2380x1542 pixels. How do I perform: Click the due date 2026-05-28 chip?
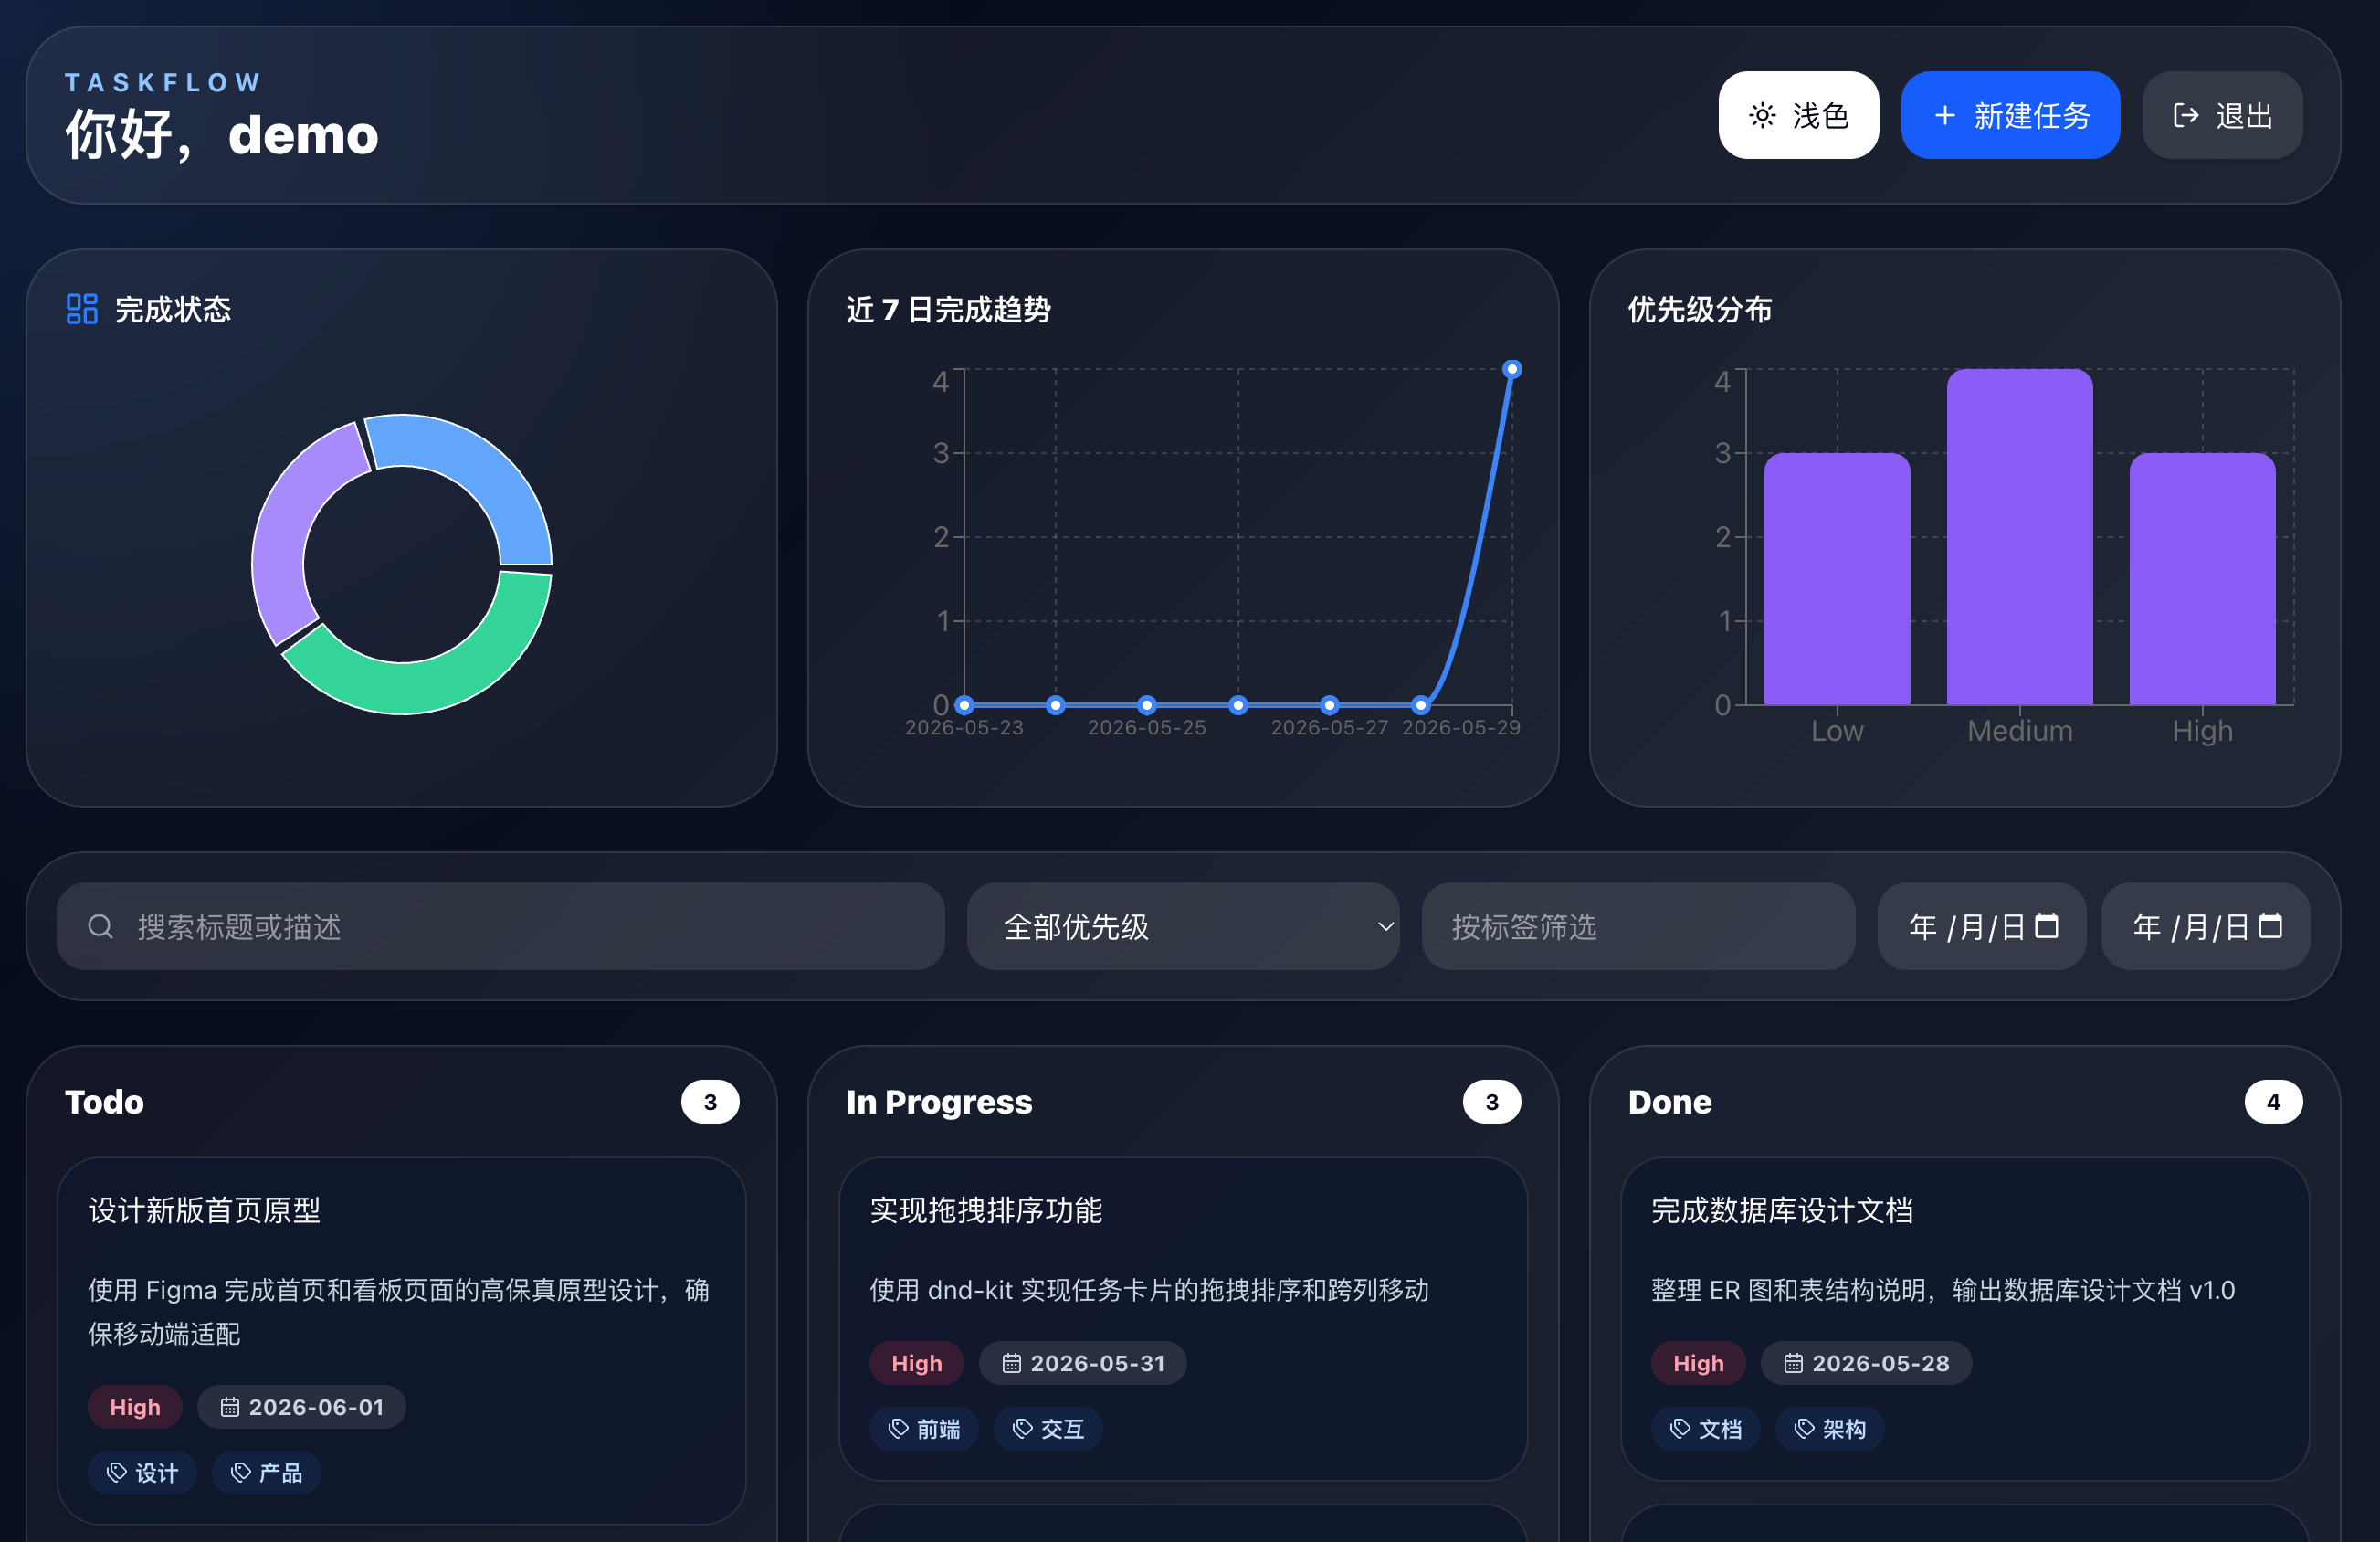pyautogui.click(x=1866, y=1363)
